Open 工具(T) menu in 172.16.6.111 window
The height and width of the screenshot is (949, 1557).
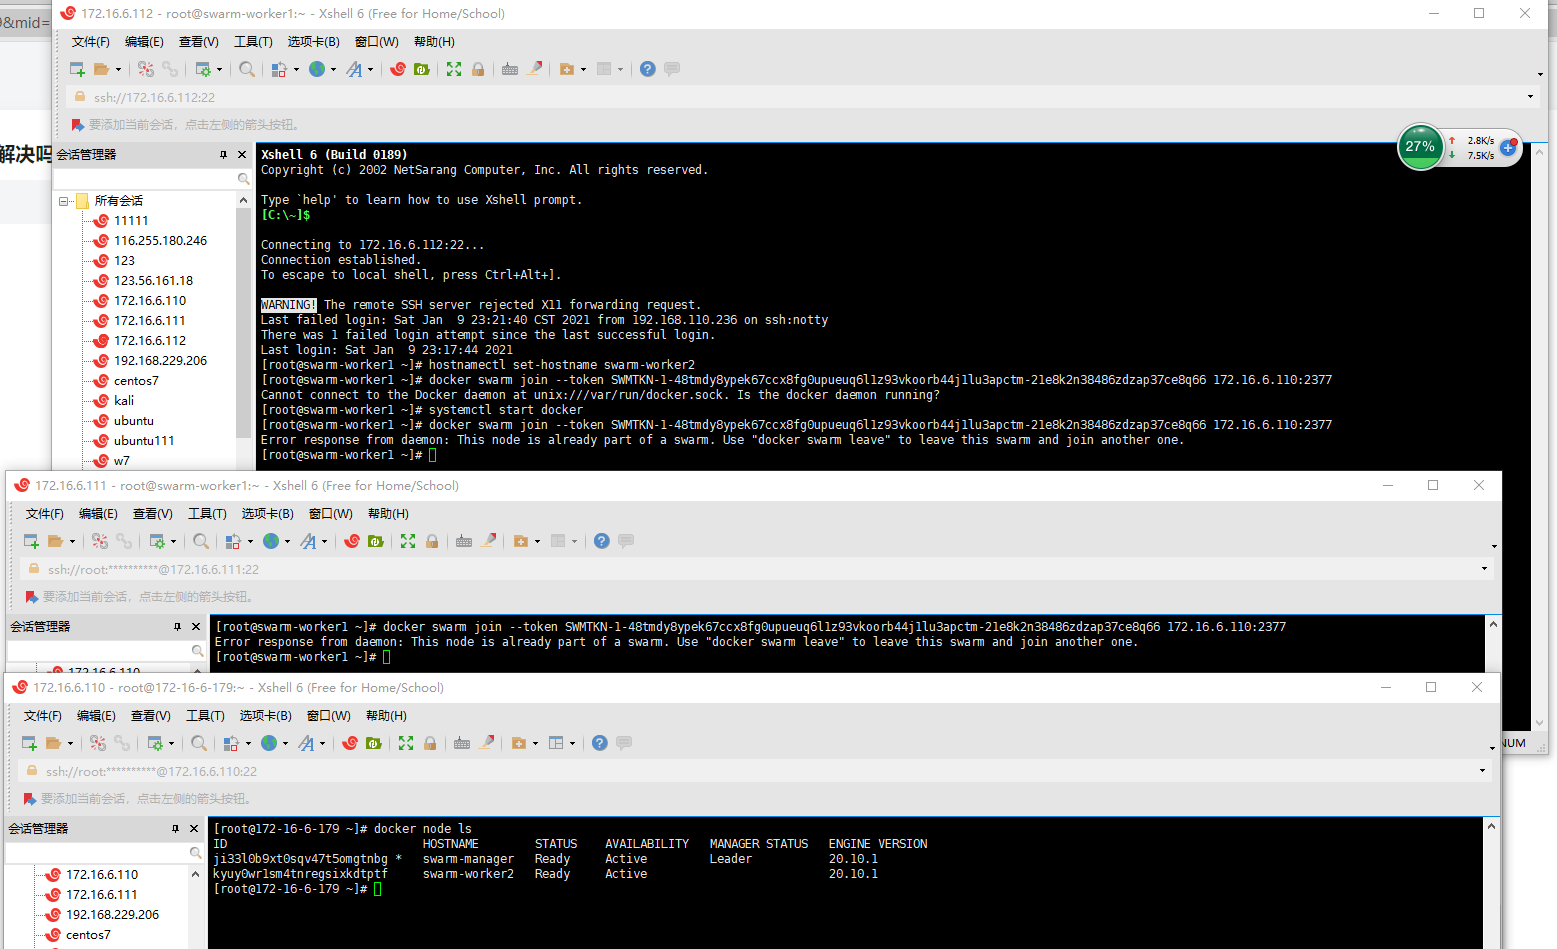207,514
